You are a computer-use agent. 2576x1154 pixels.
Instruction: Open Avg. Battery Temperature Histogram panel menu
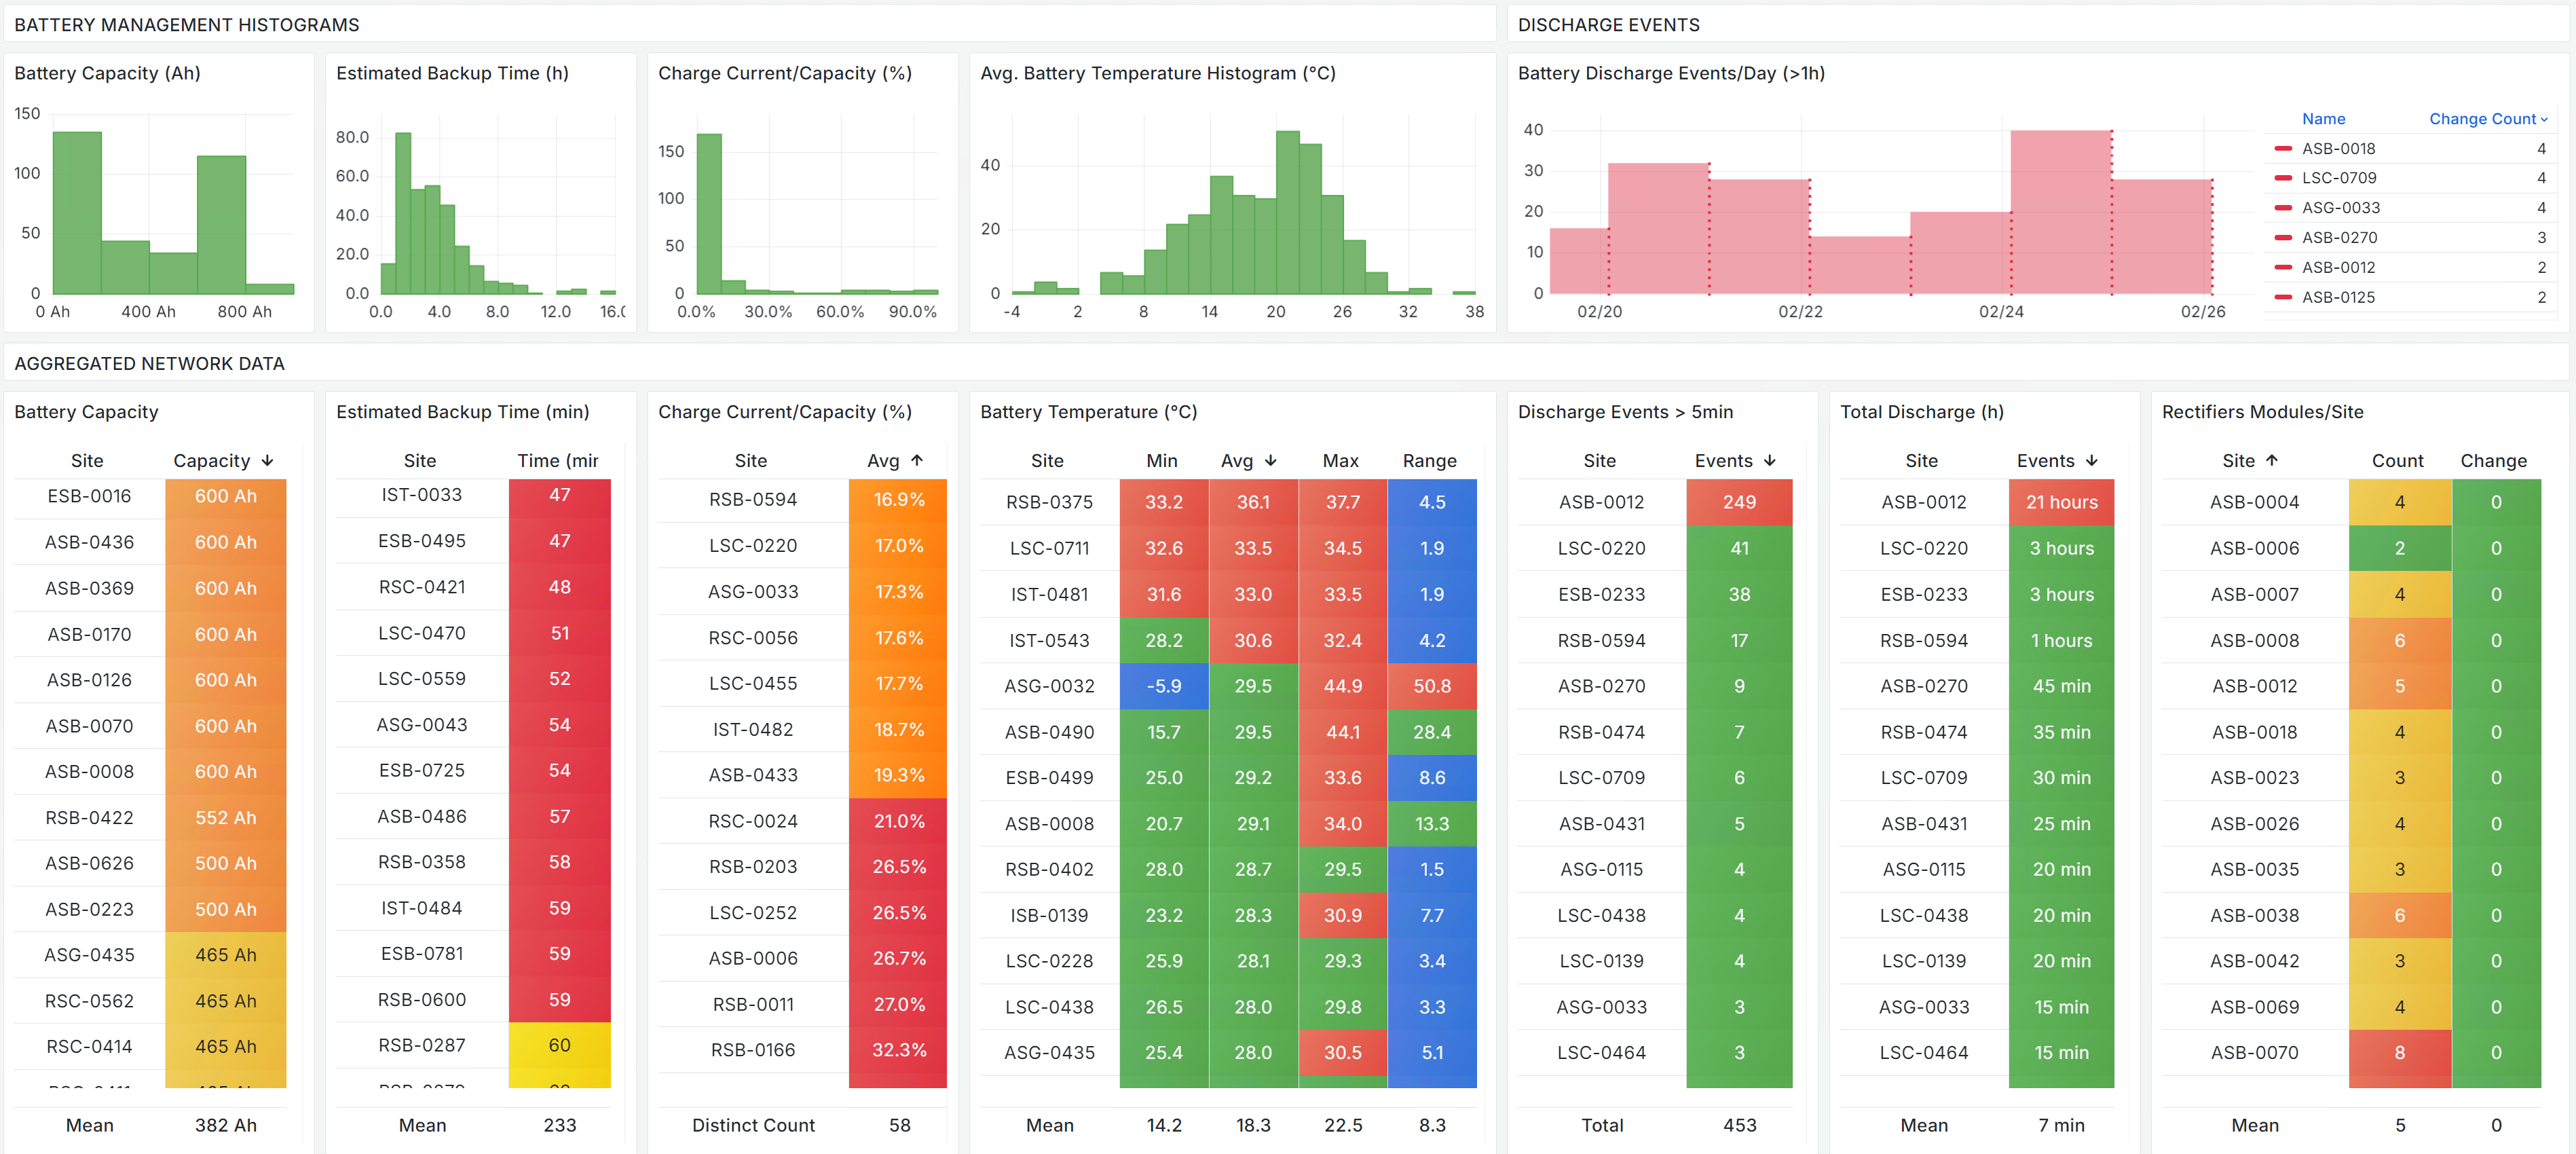(1157, 73)
